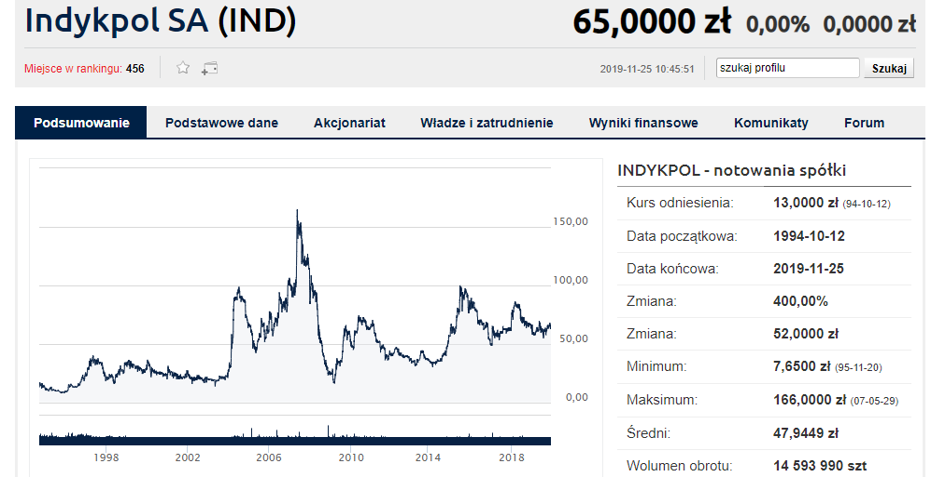Click the Zmiana value 400,00%
Viewport: 945px width, 477px height.
[x=800, y=302]
